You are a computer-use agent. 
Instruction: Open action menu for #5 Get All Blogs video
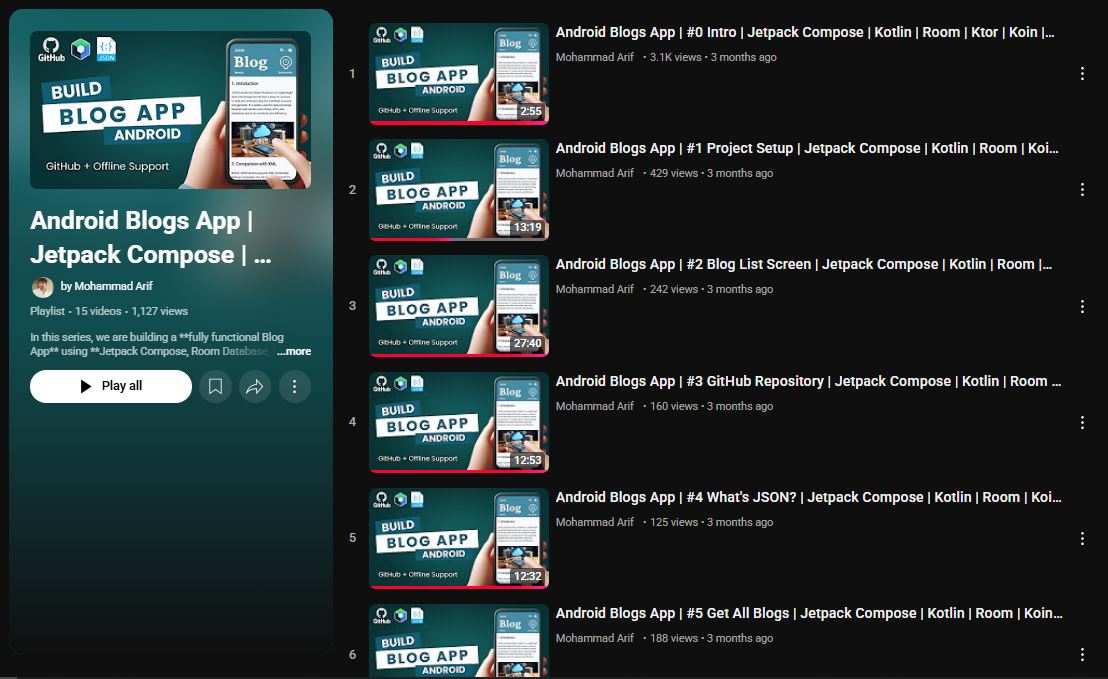(1082, 655)
